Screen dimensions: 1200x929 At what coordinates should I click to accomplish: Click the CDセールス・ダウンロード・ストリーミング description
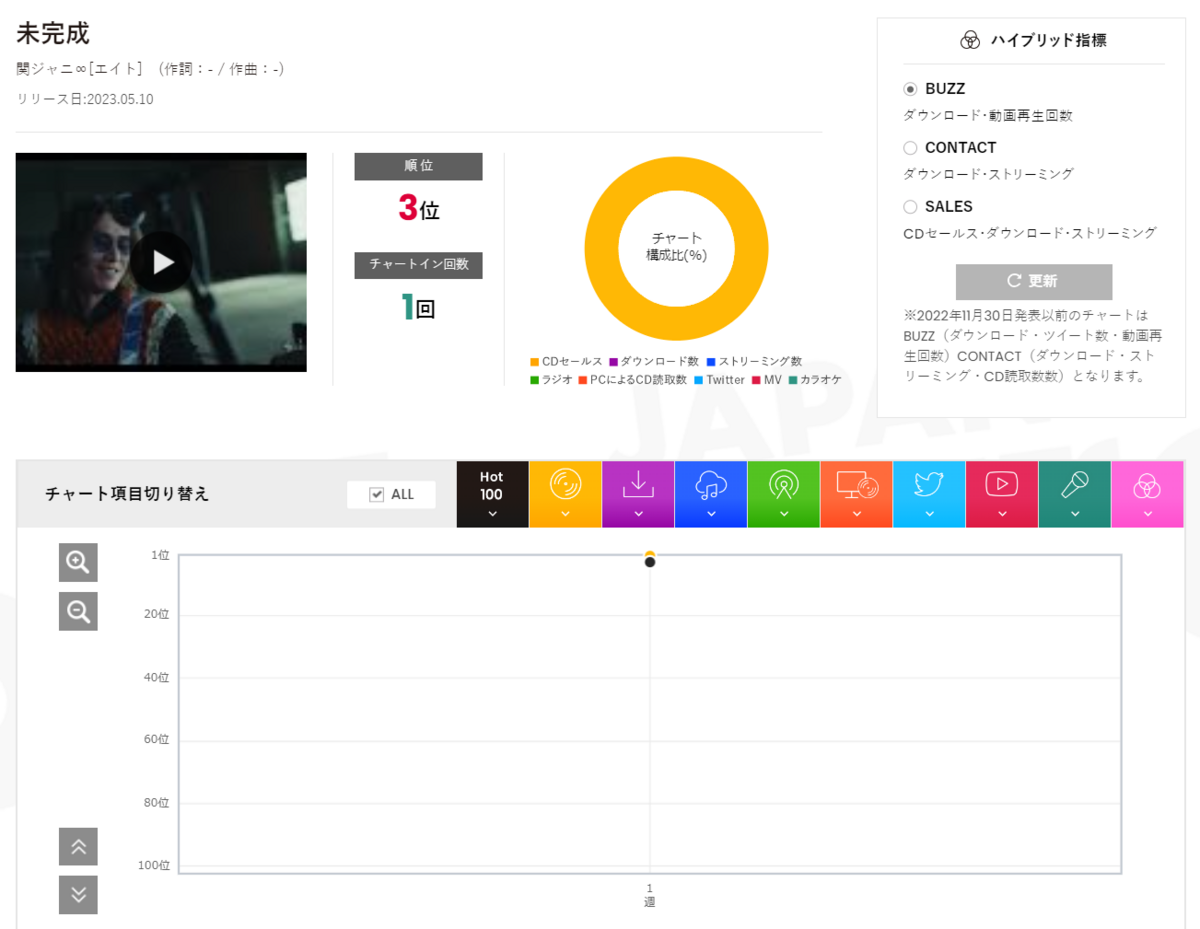click(1029, 233)
